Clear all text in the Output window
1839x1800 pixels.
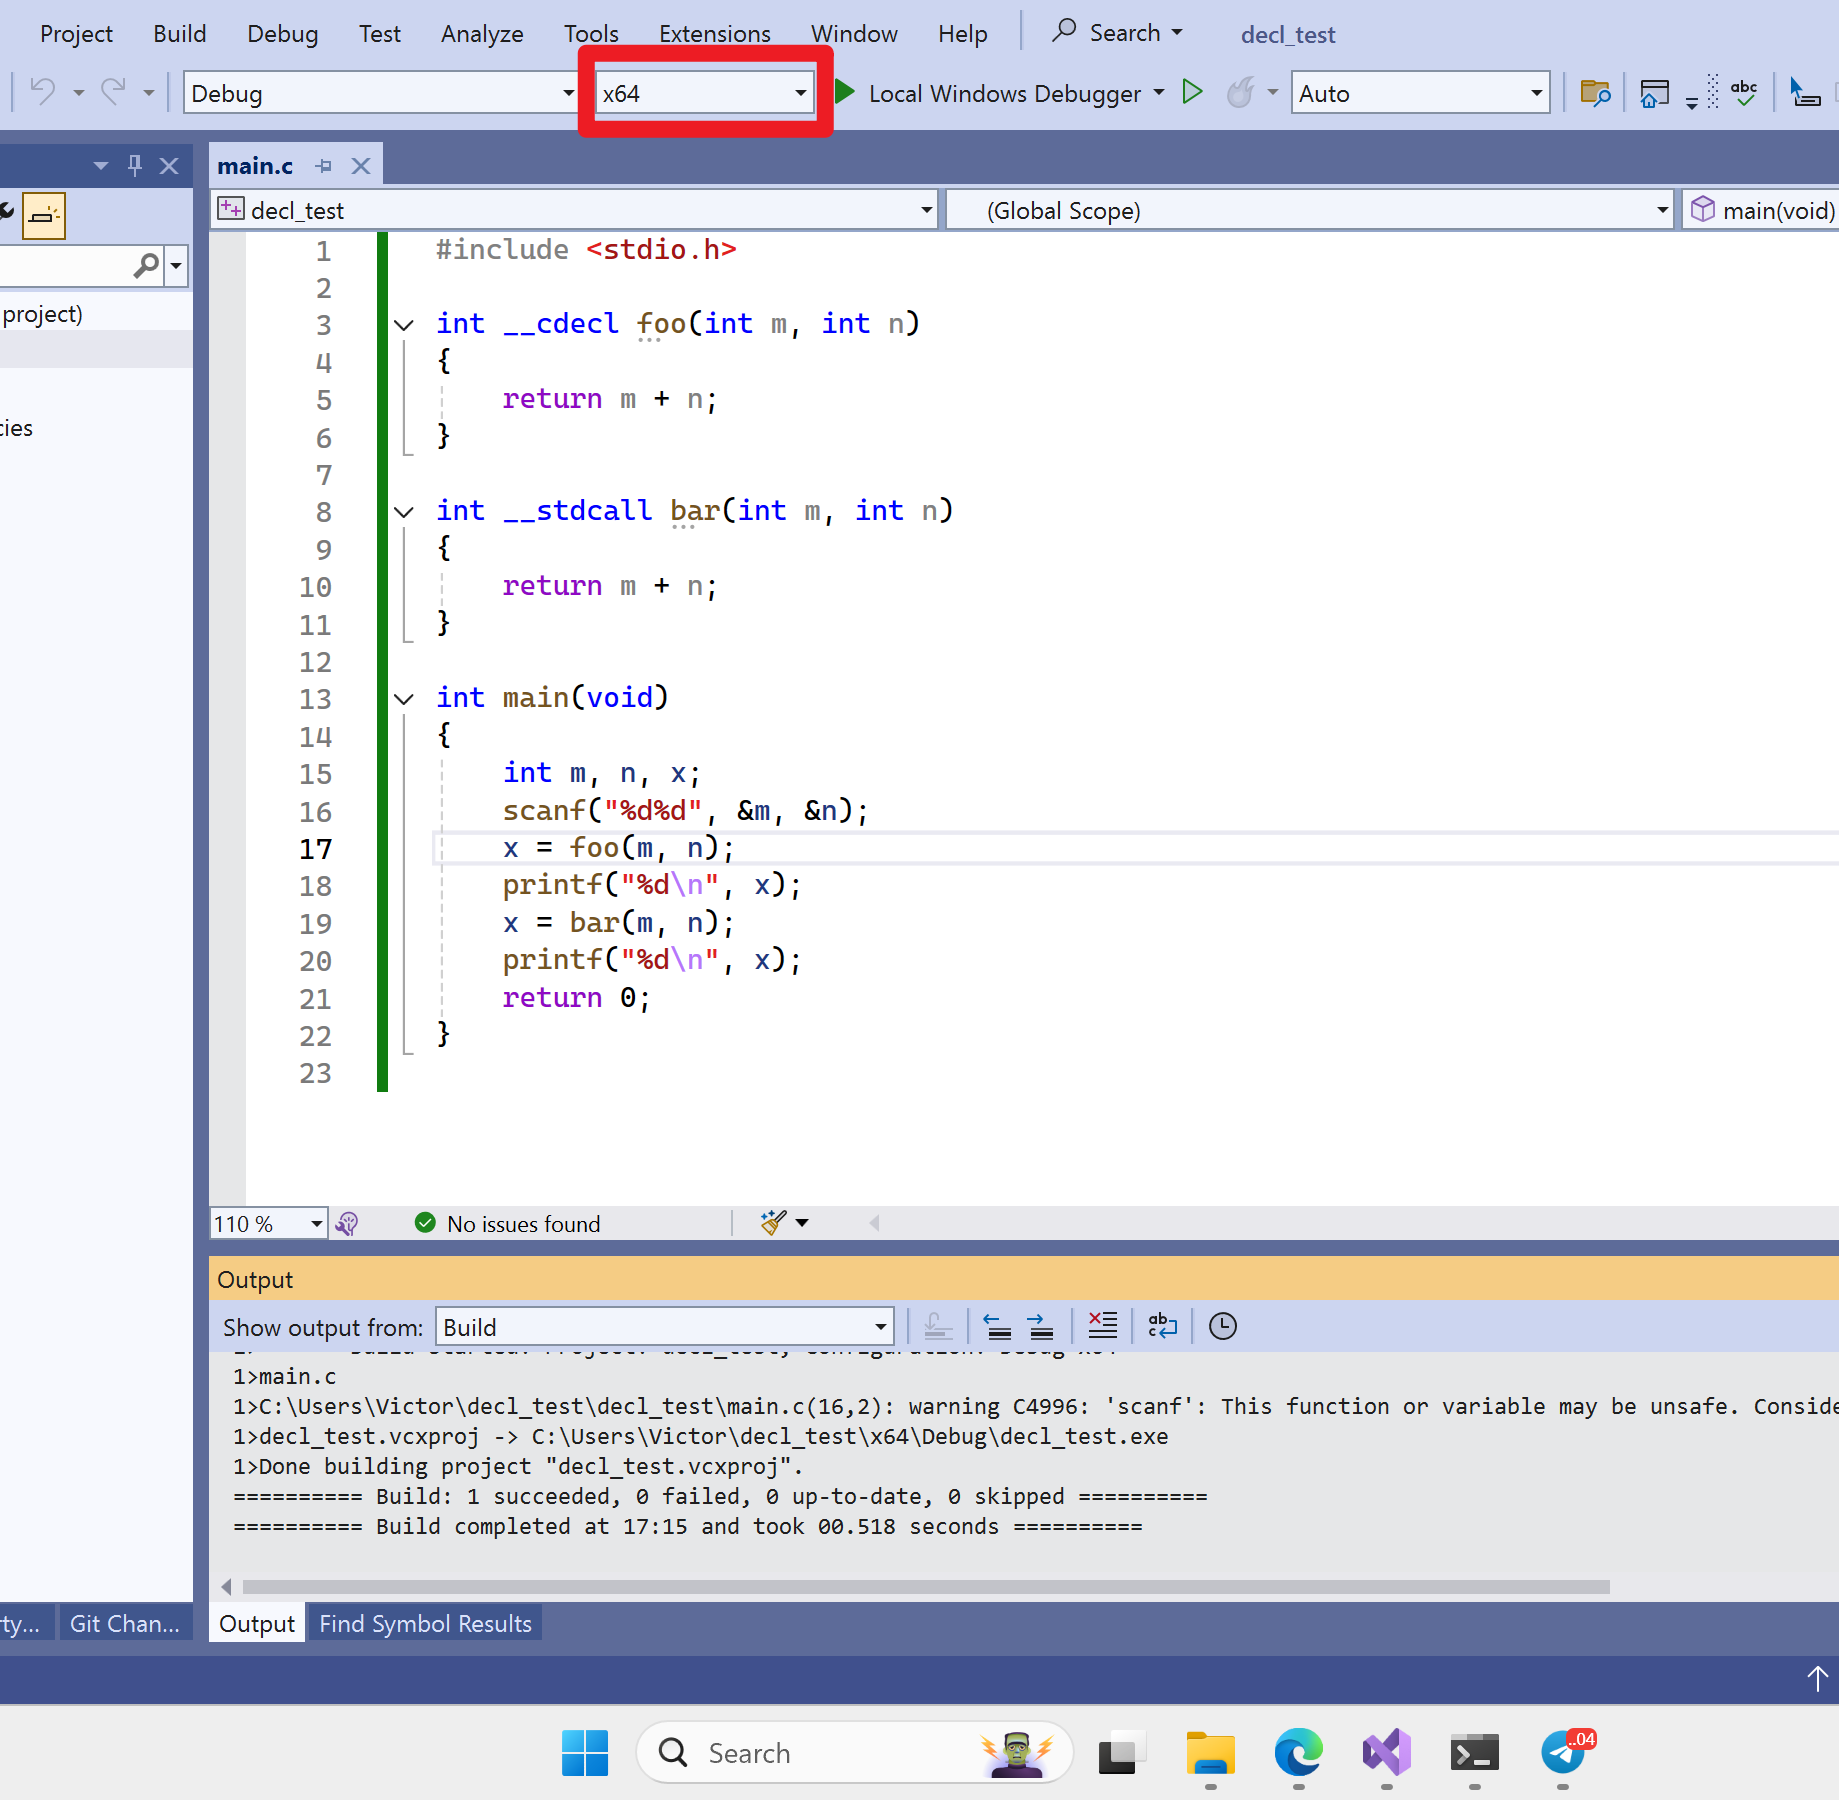[x=1102, y=1326]
